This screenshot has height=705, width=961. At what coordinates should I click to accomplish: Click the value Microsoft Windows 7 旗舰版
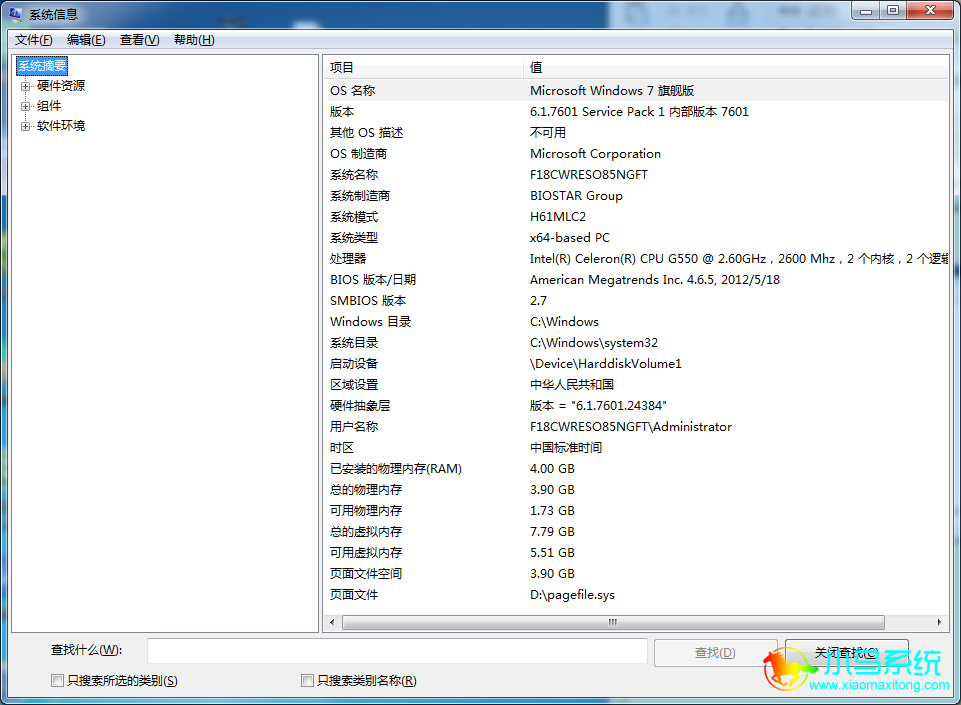click(612, 91)
